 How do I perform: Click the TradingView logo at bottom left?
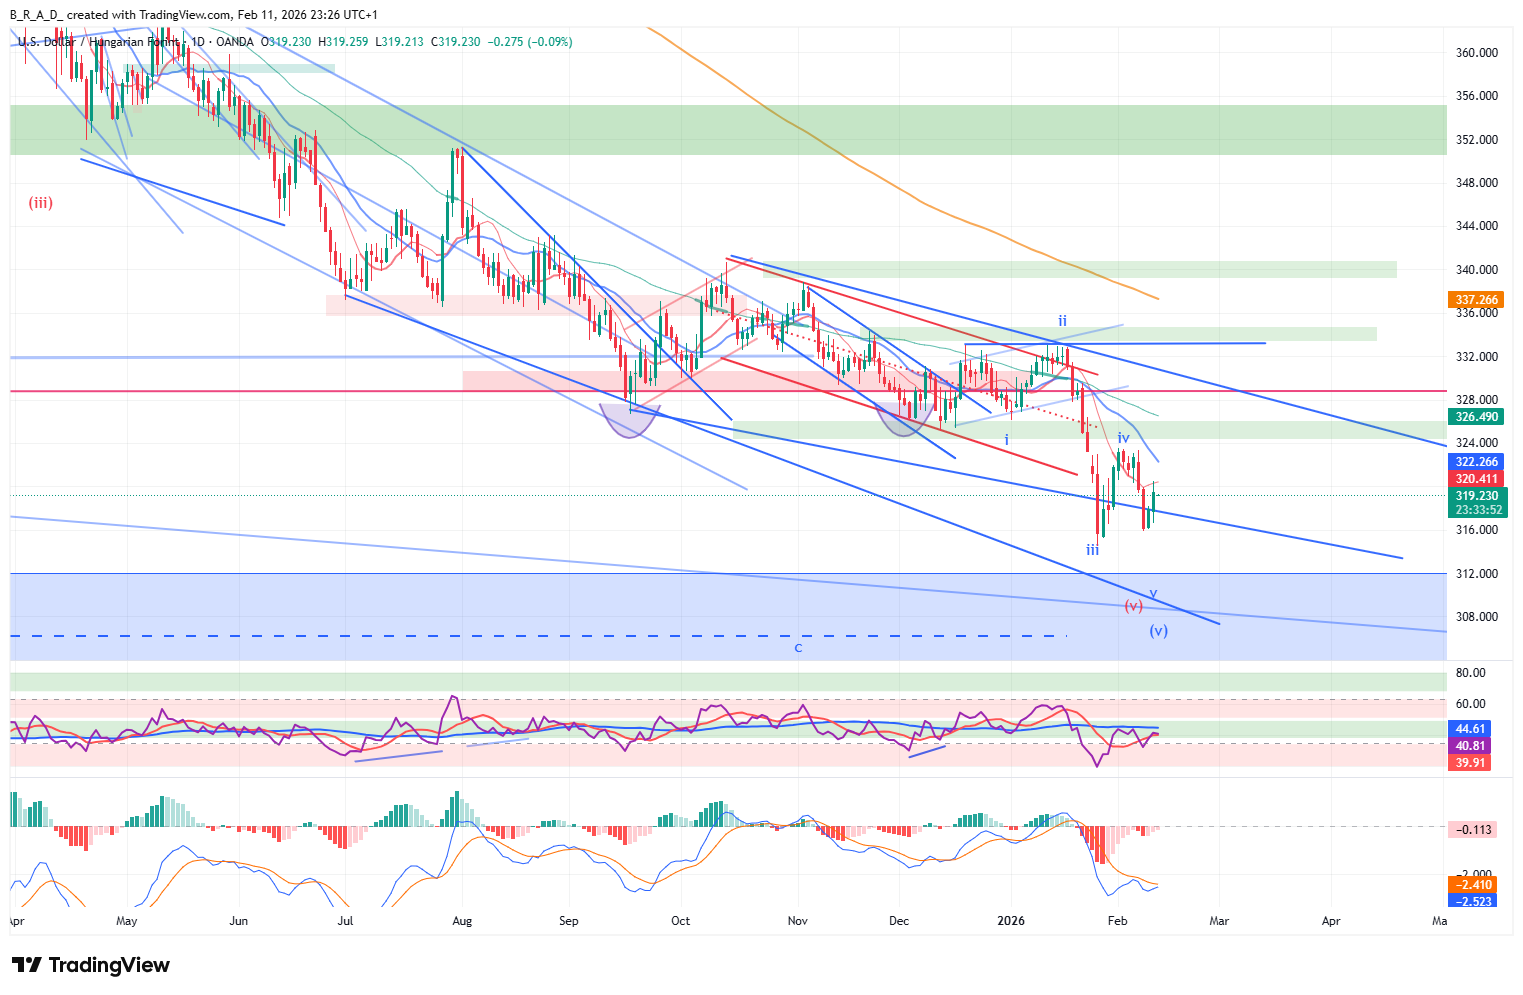tap(91, 965)
